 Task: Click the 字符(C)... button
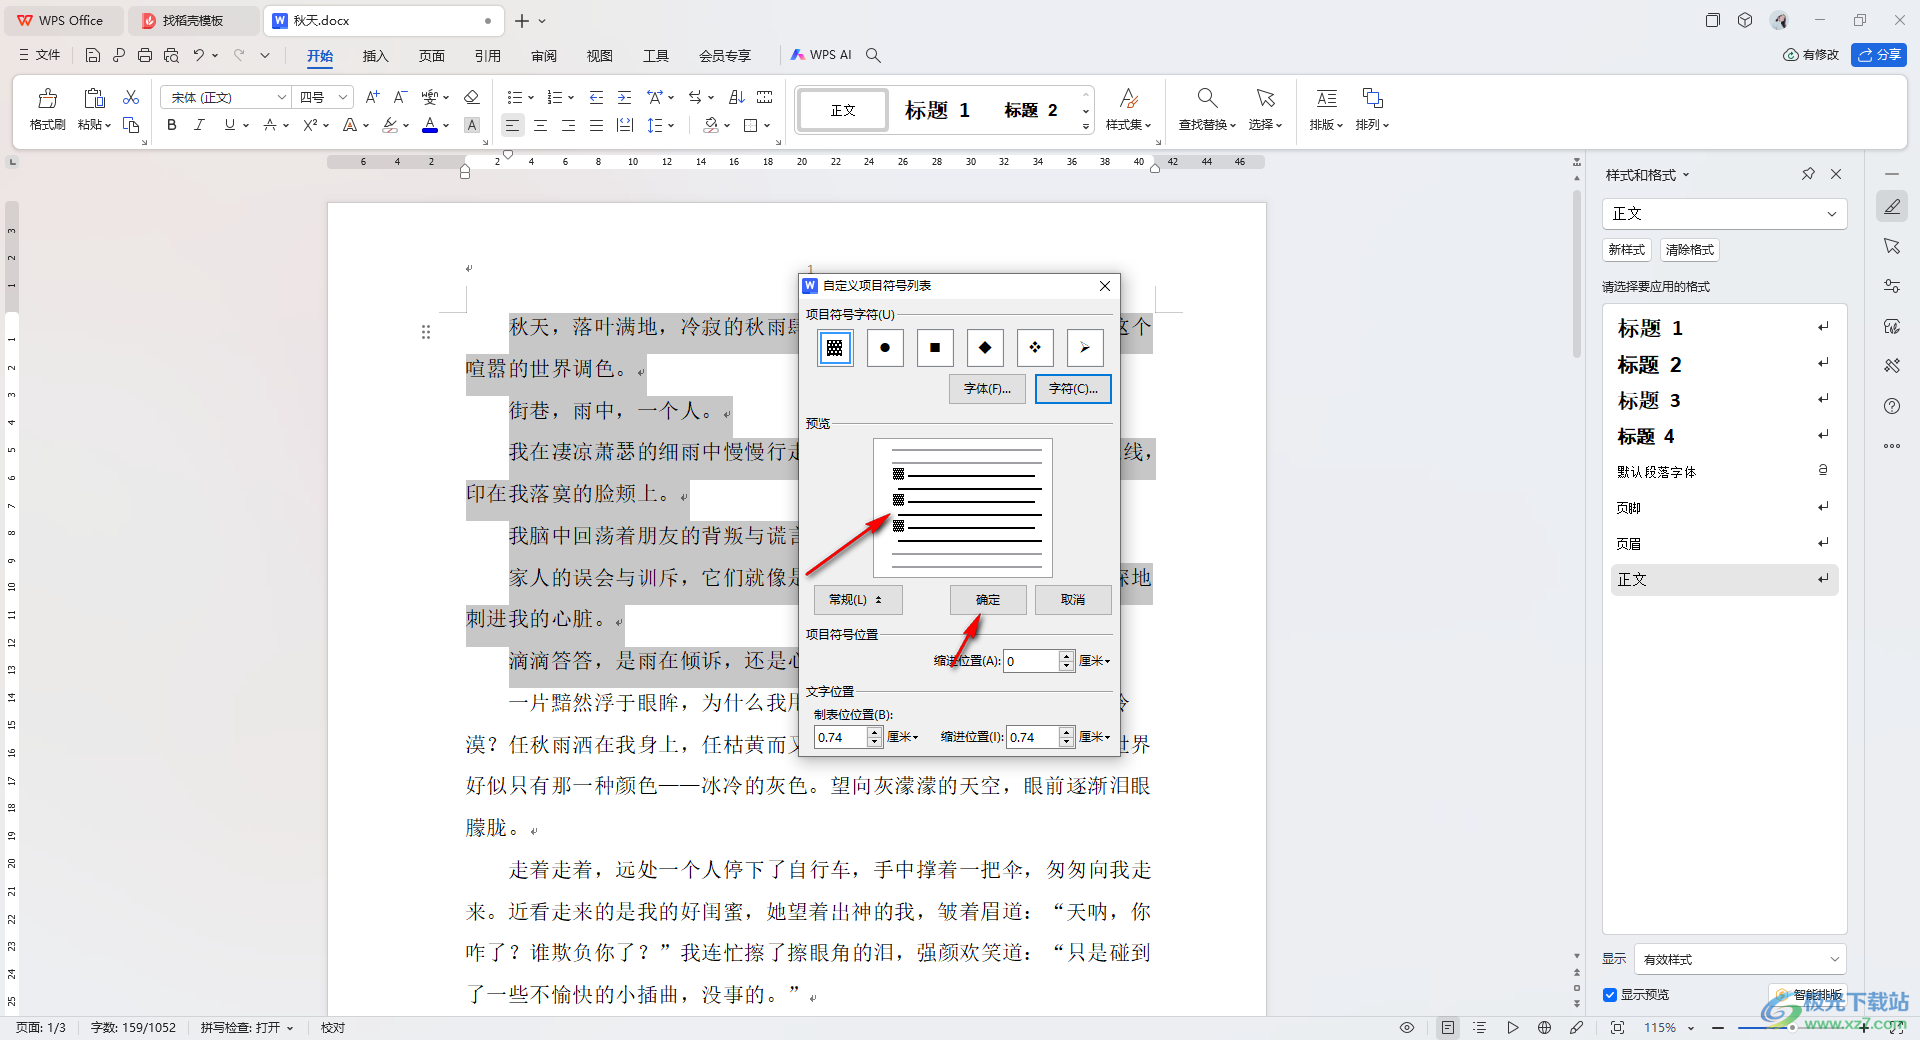pyautogui.click(x=1073, y=389)
